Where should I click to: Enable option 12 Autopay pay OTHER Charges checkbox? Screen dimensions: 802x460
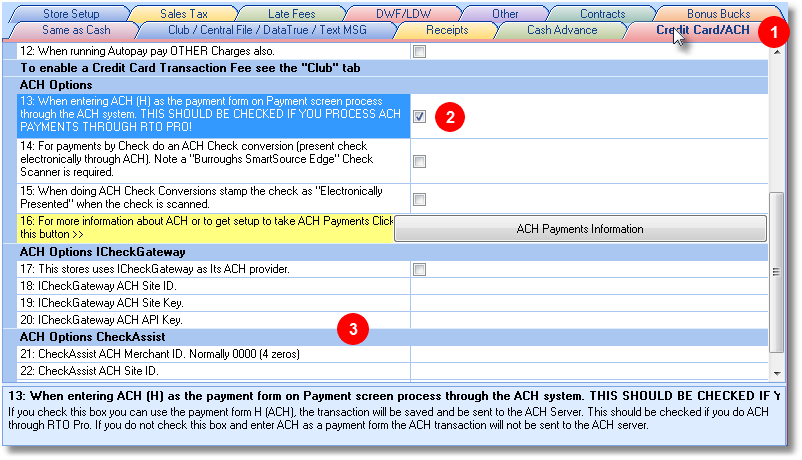point(419,51)
